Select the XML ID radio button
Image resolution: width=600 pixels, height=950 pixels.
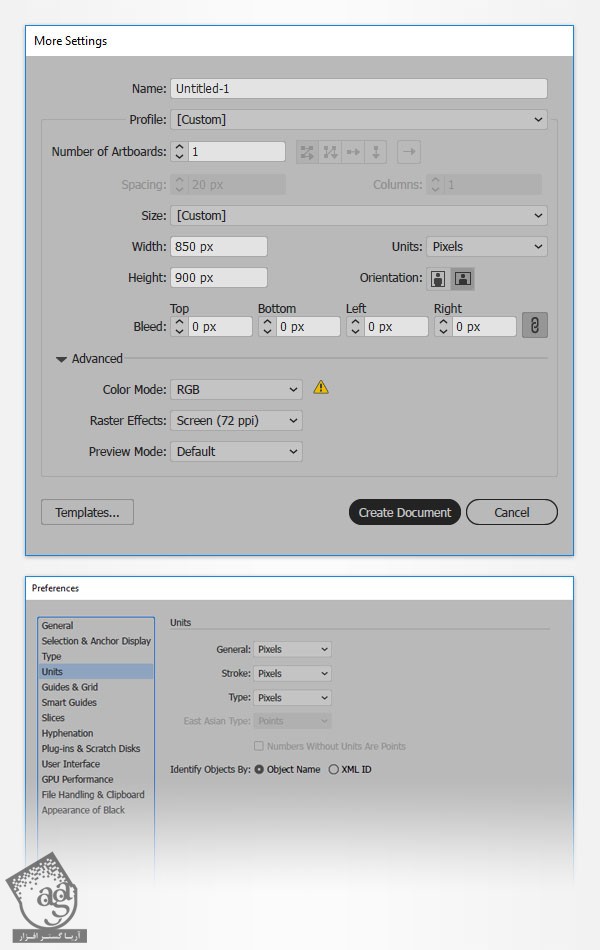[333, 770]
